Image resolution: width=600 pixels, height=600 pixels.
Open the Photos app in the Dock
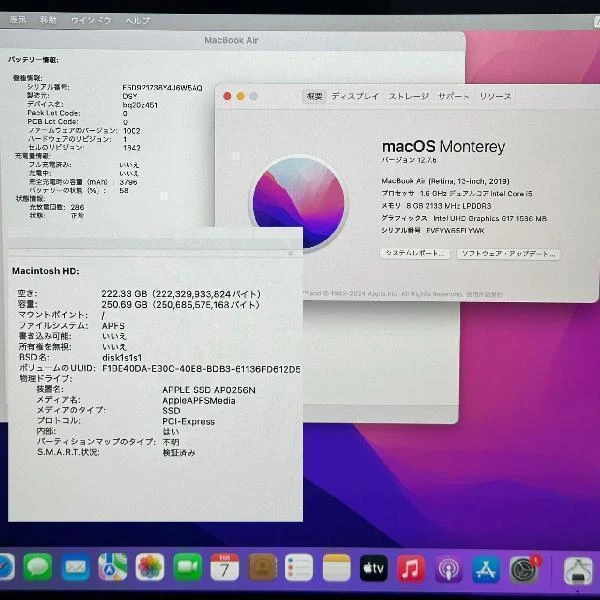click(150, 567)
